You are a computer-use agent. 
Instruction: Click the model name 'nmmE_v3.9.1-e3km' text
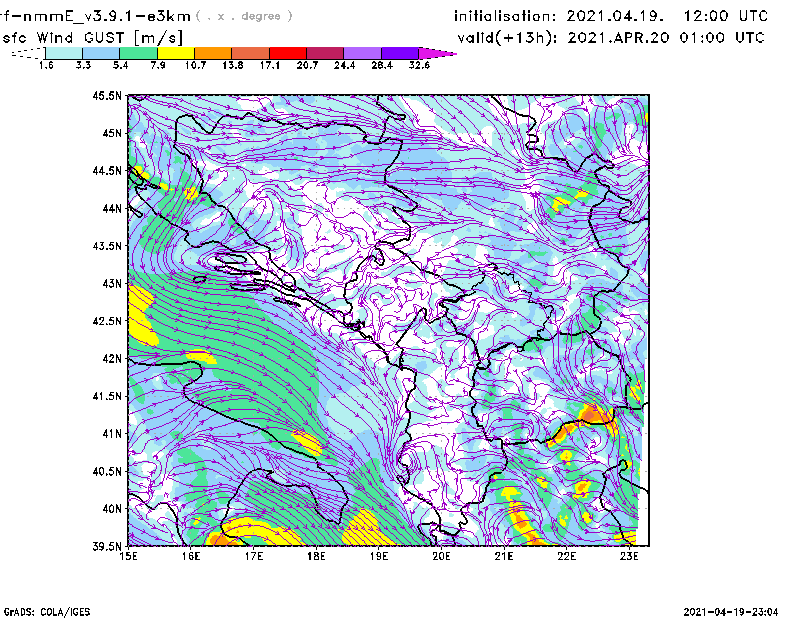point(107,16)
